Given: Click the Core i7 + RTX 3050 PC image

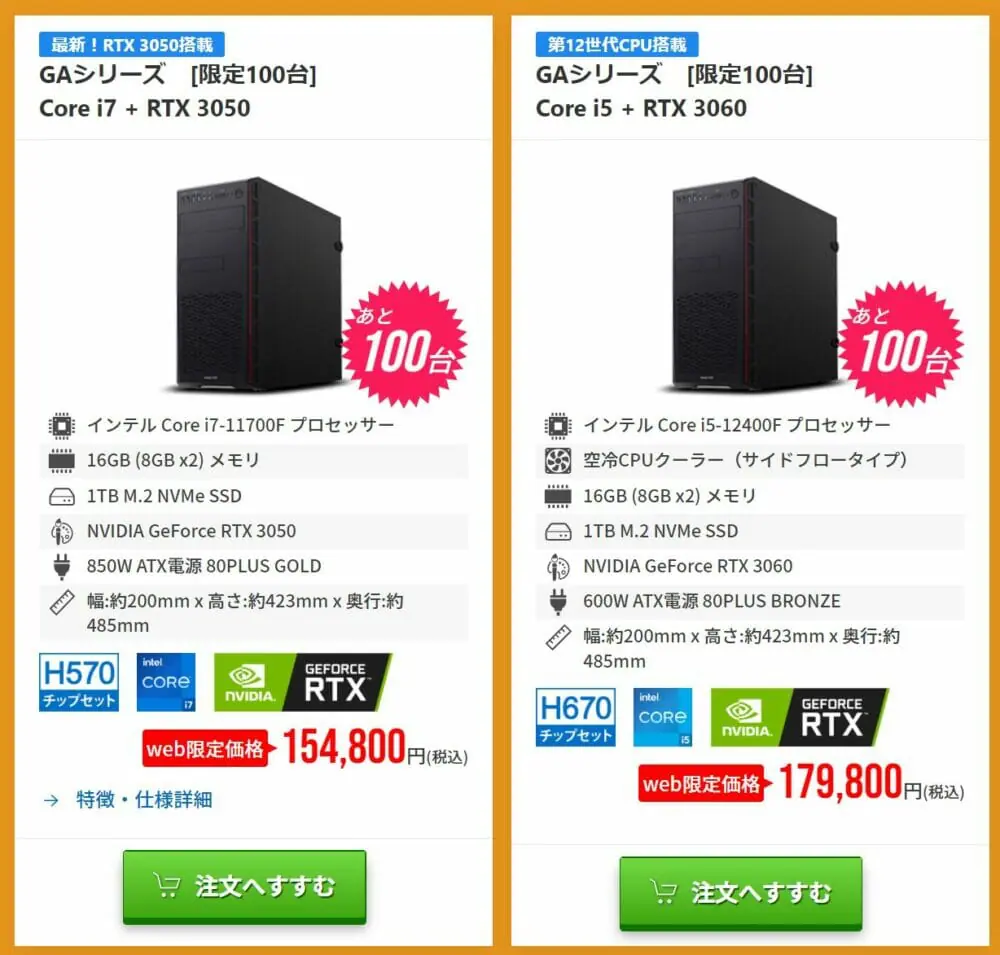Looking at the screenshot, I should [258, 284].
